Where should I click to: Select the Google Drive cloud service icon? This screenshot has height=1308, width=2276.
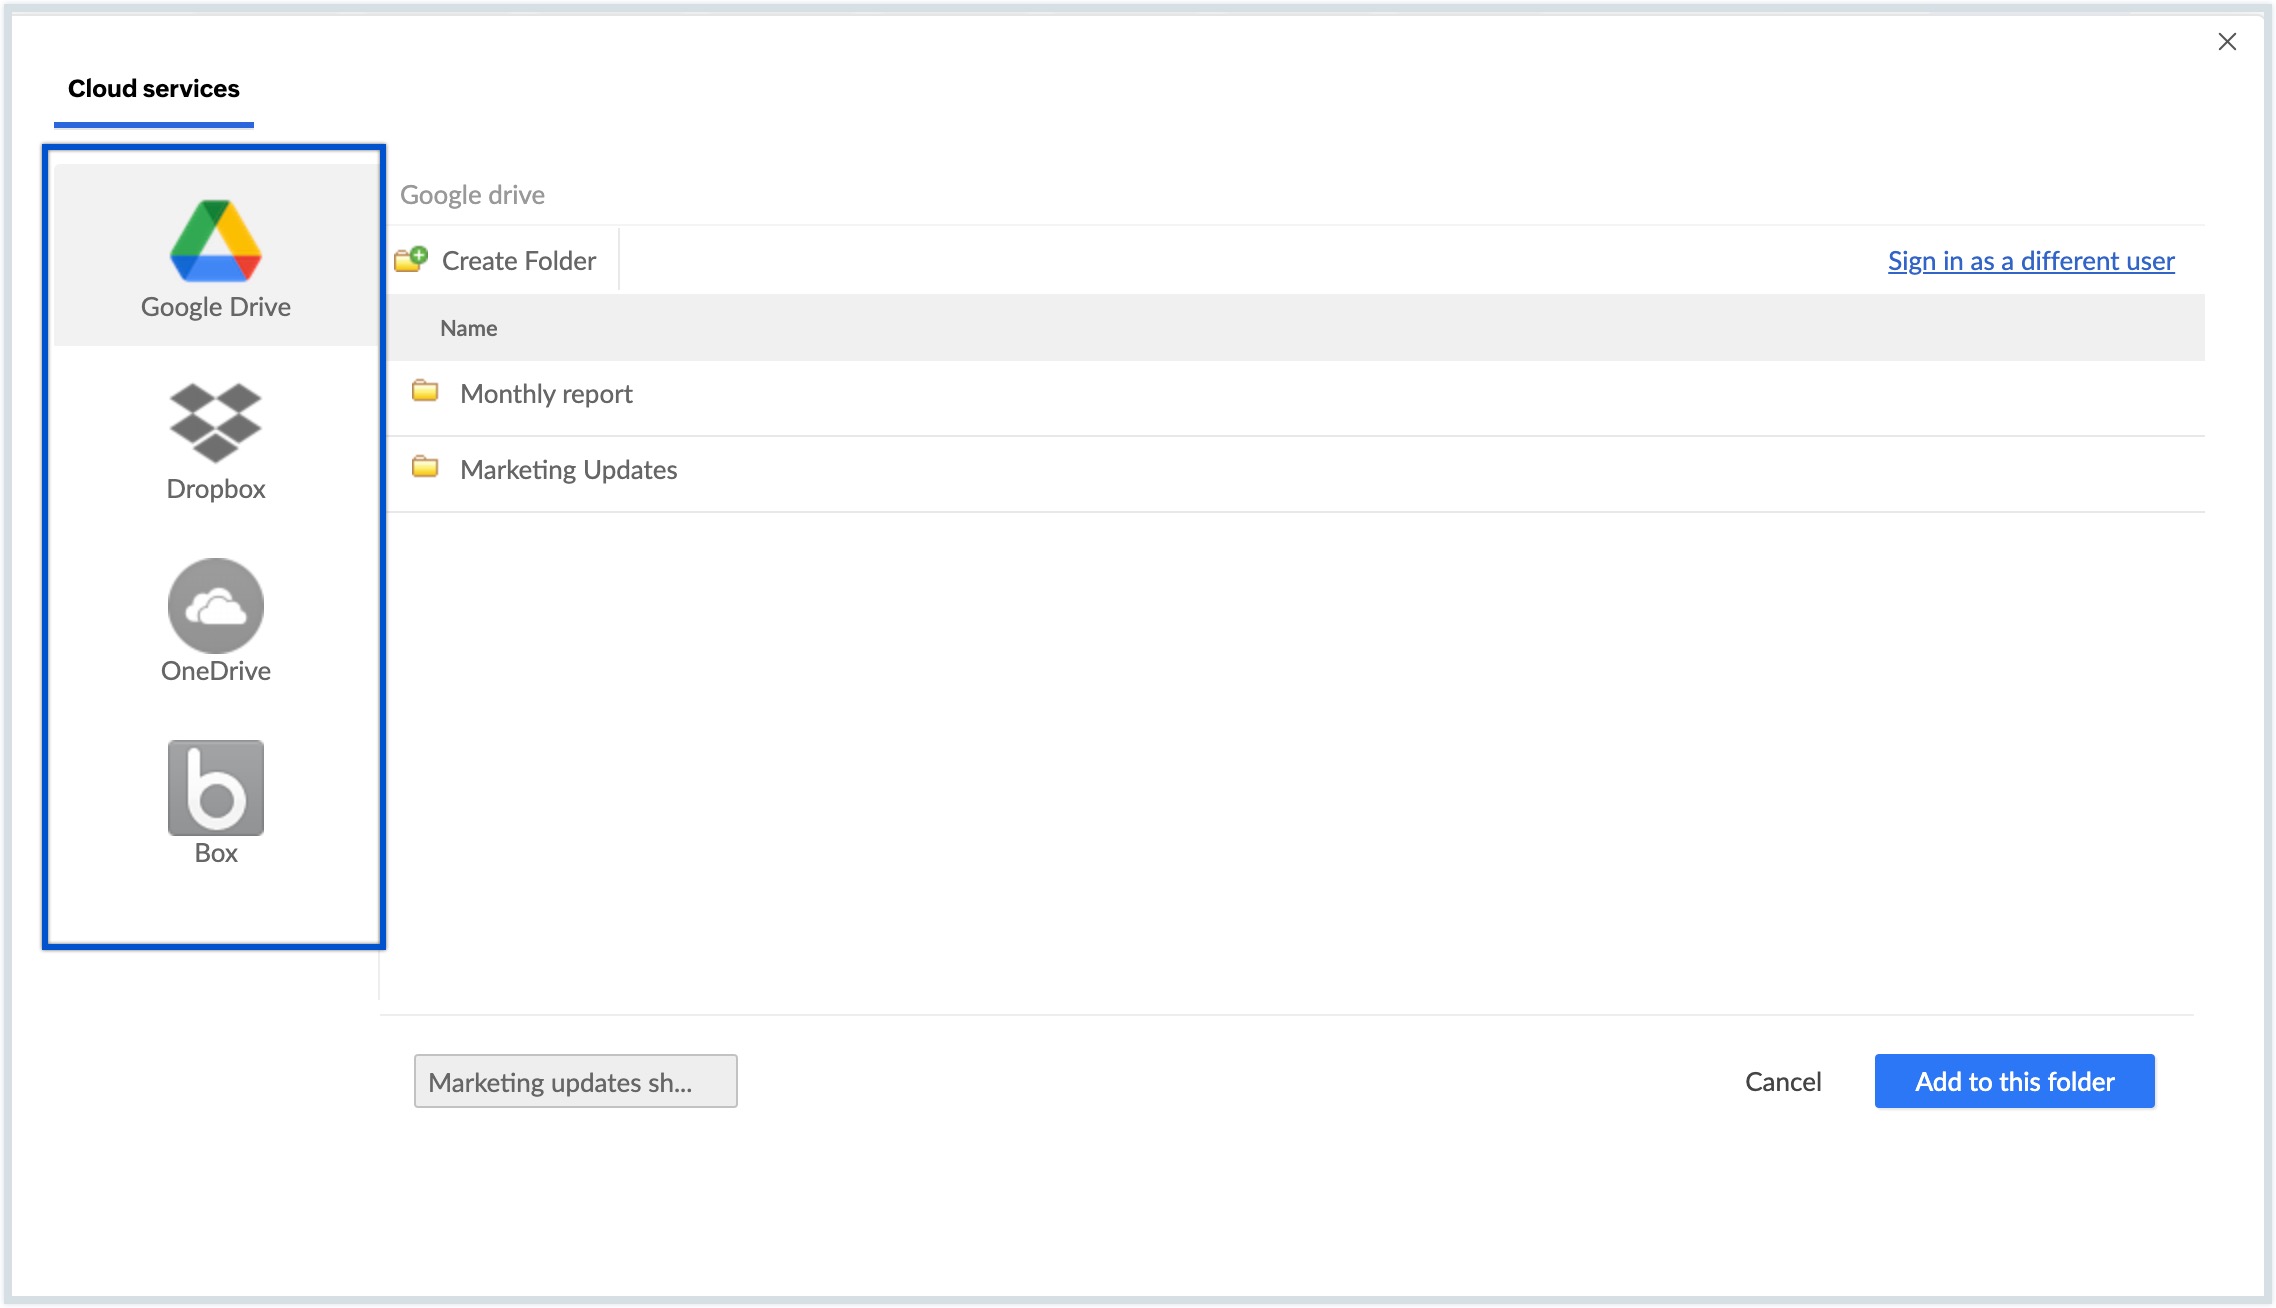215,240
